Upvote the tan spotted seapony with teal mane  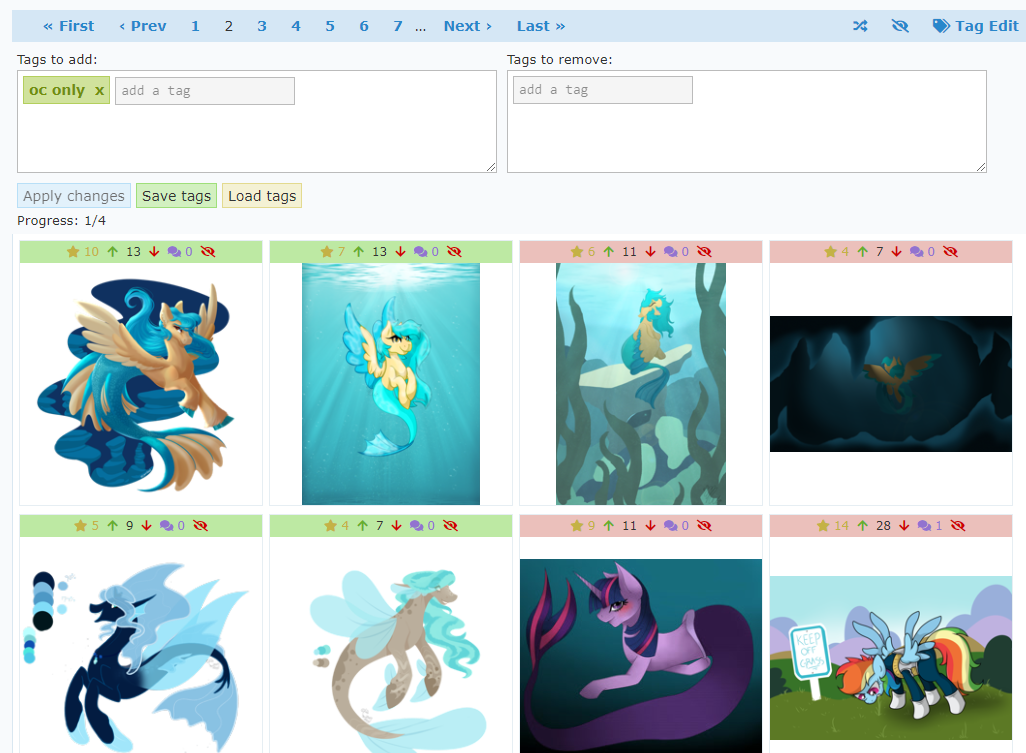click(363, 526)
